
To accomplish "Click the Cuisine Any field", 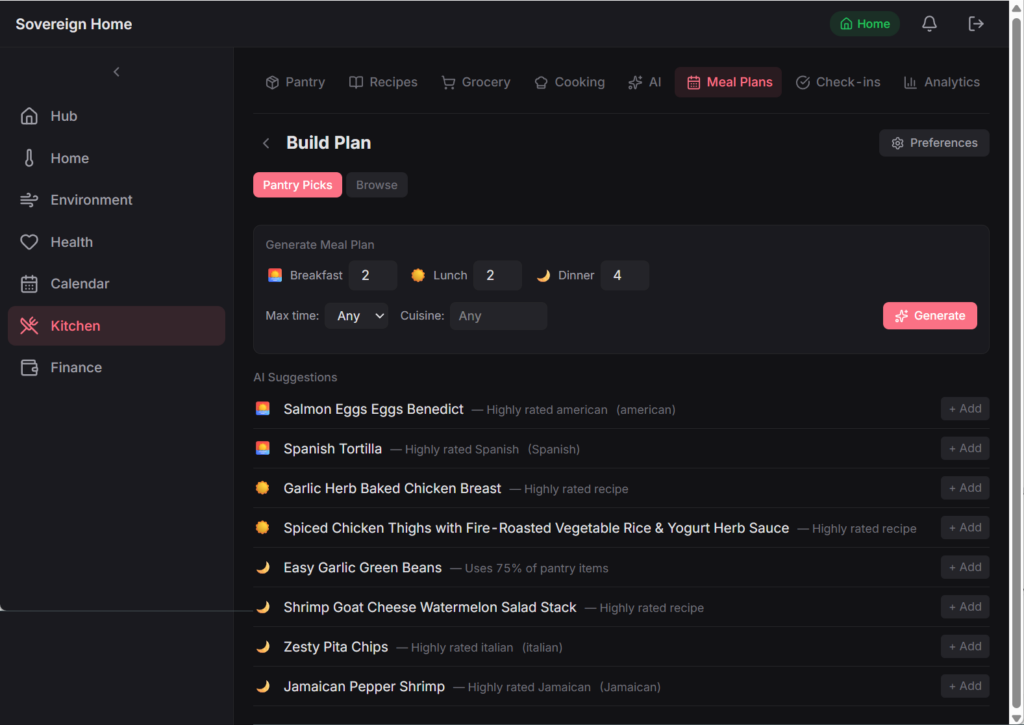I will 498,316.
